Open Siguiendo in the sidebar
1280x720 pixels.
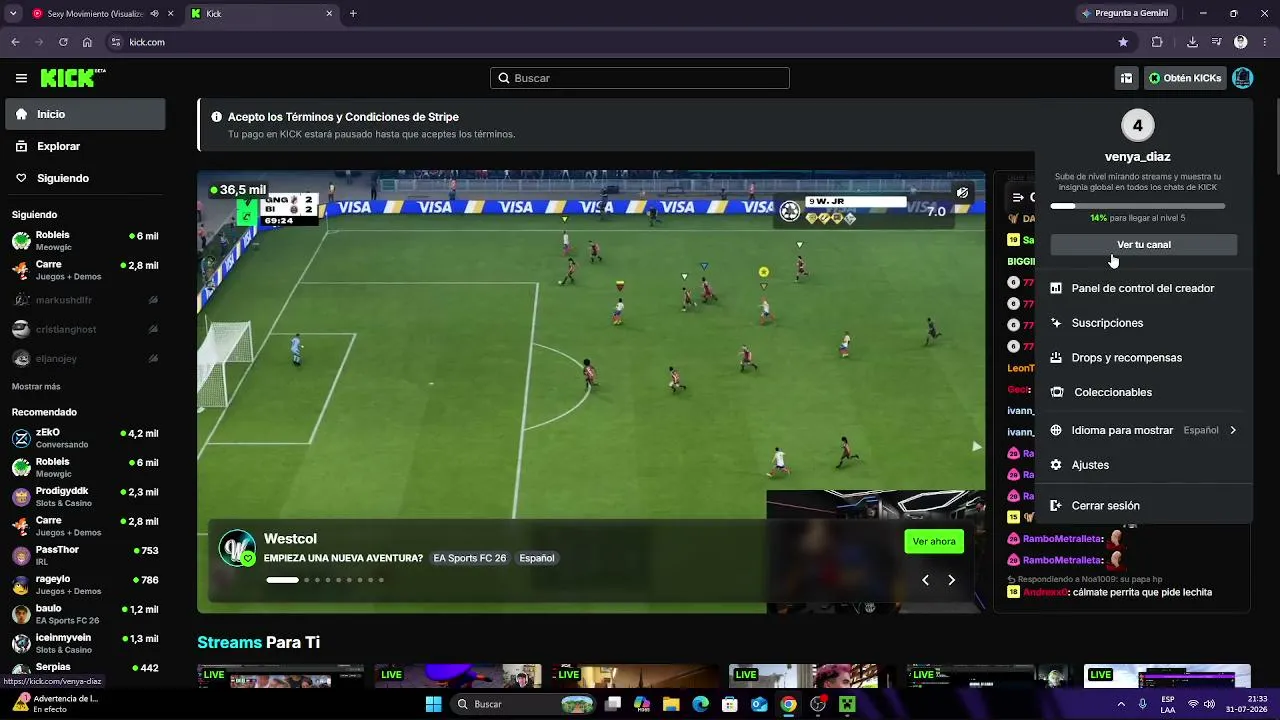pos(85,178)
